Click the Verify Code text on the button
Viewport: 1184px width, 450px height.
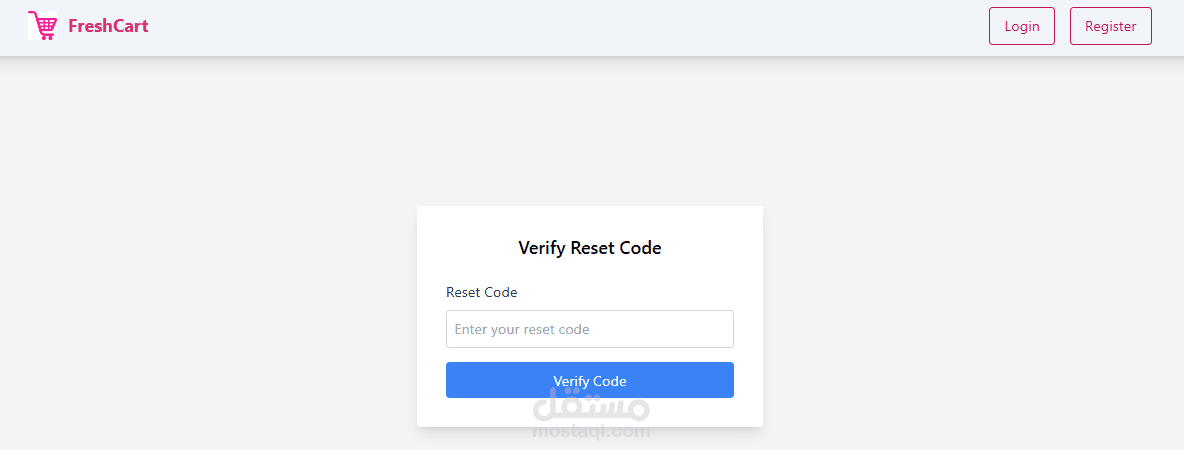(x=590, y=381)
